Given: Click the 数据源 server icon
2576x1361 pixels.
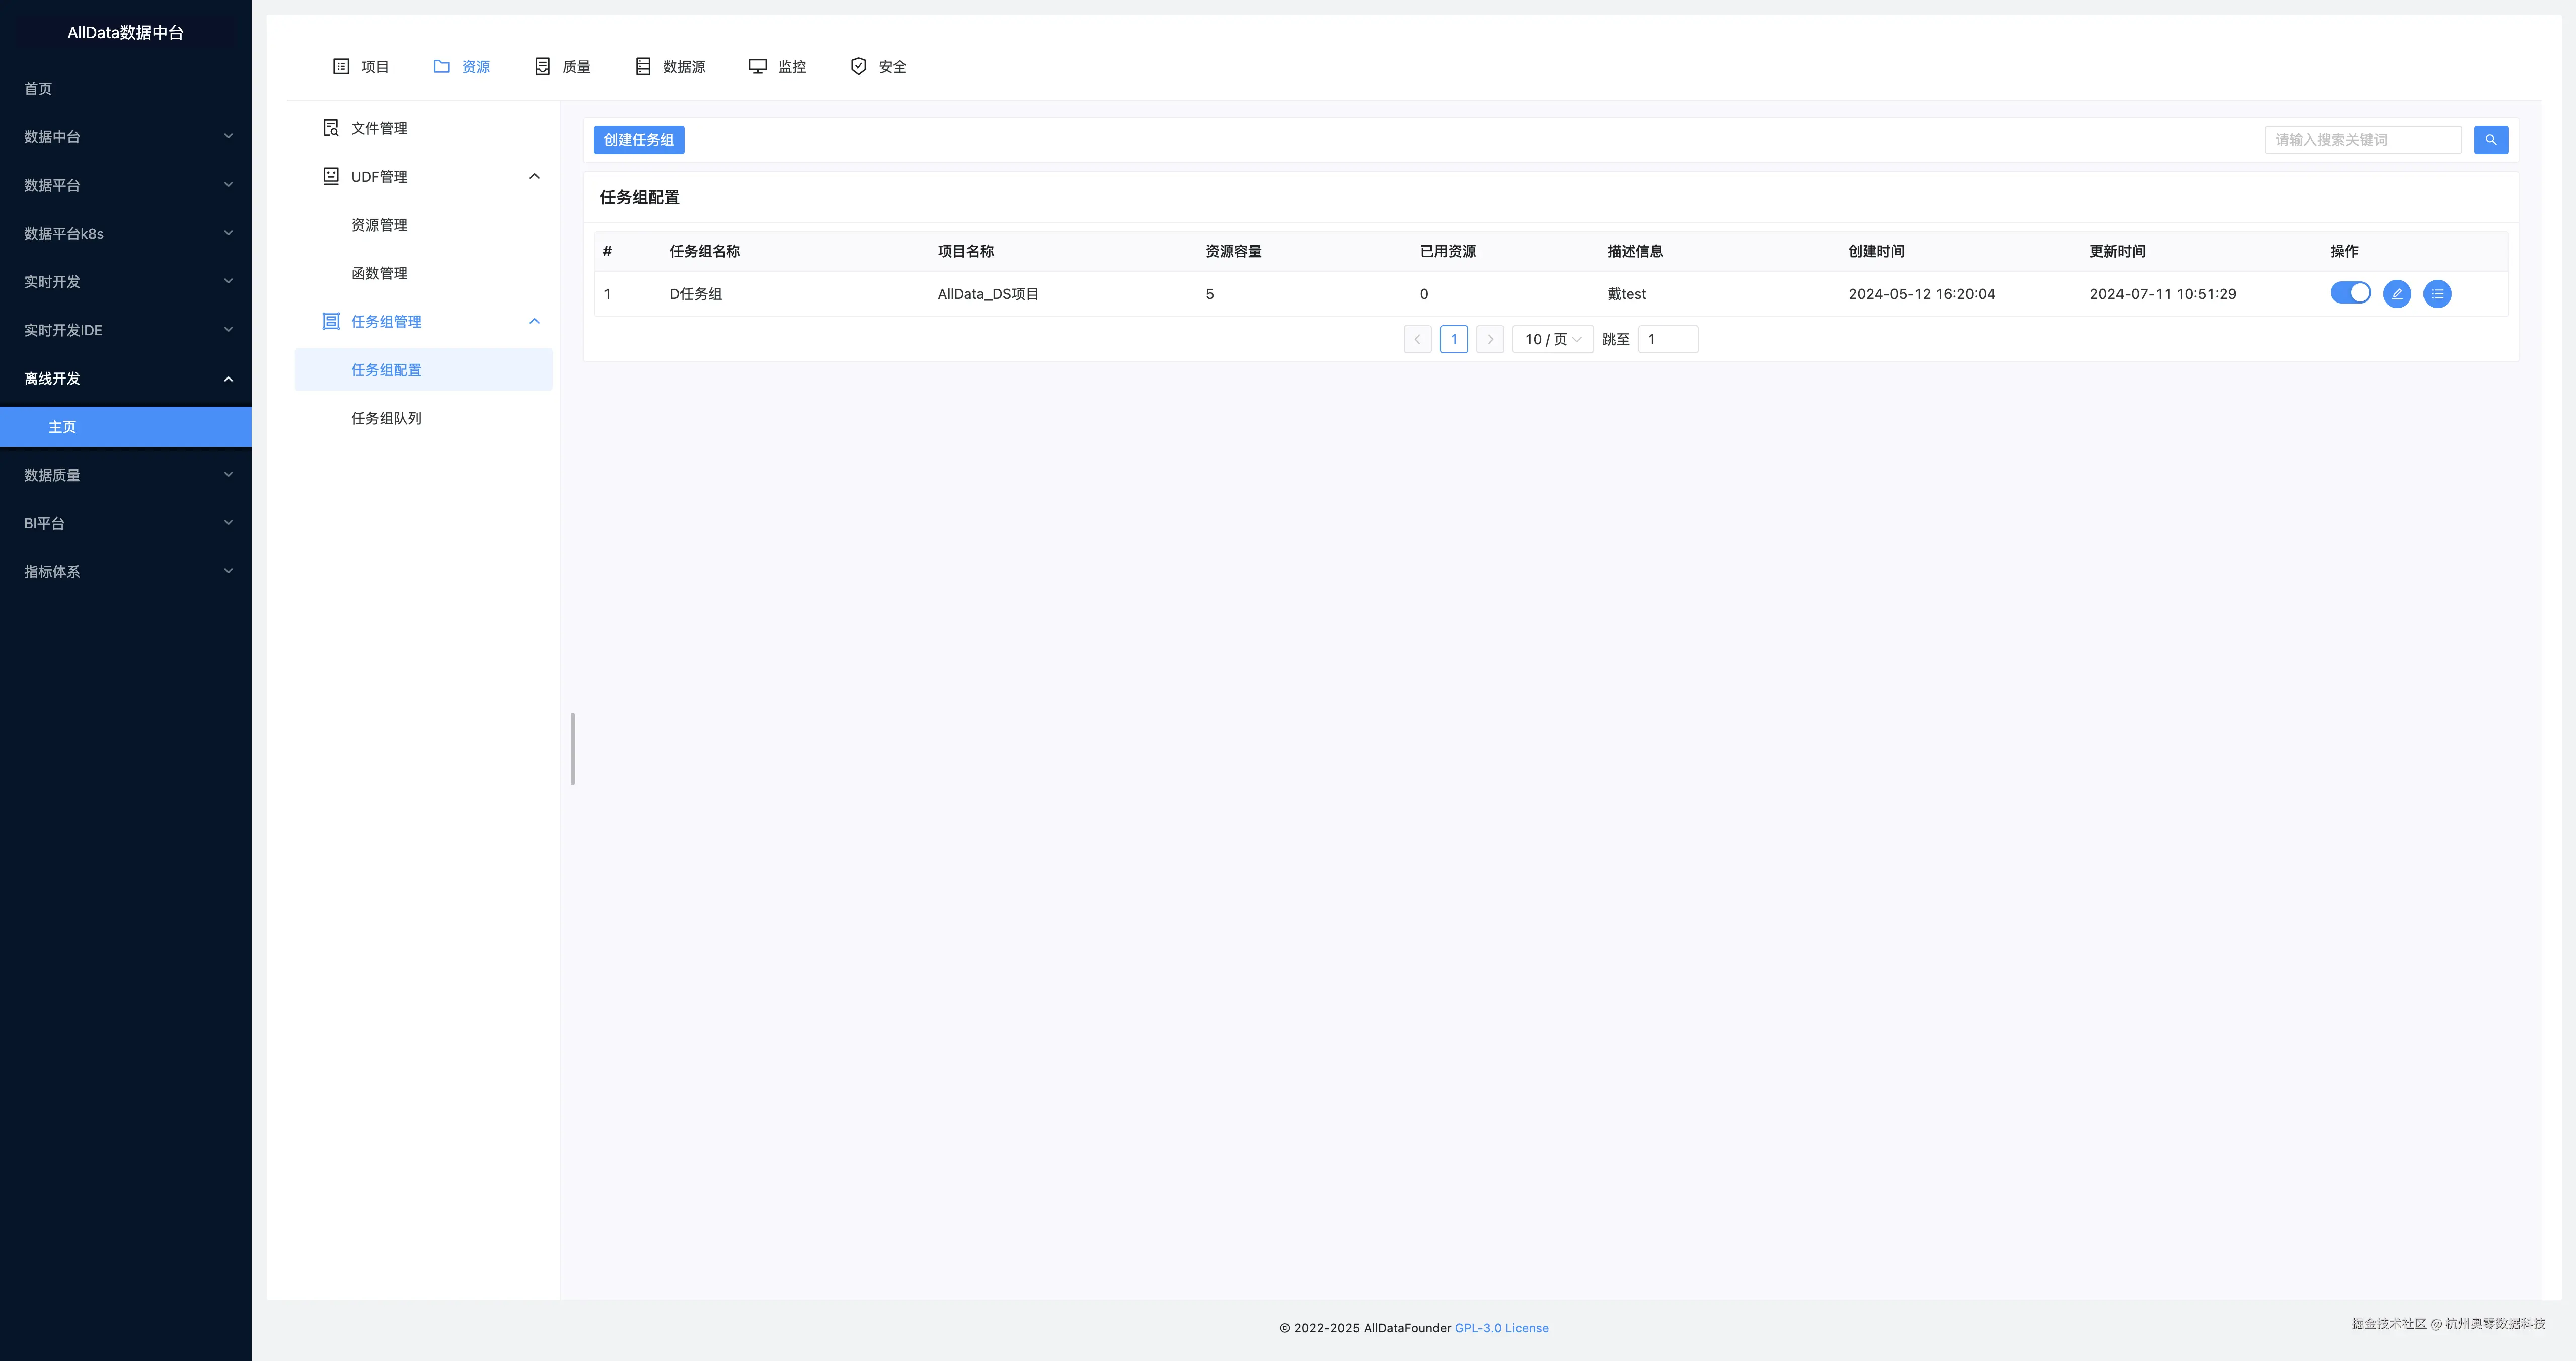Looking at the screenshot, I should (x=643, y=66).
